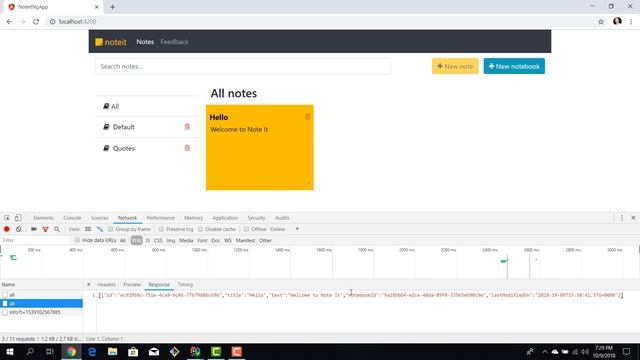Image resolution: width=640 pixels, height=360 pixels.
Task: Open the Application tab
Action: pyautogui.click(x=225, y=218)
